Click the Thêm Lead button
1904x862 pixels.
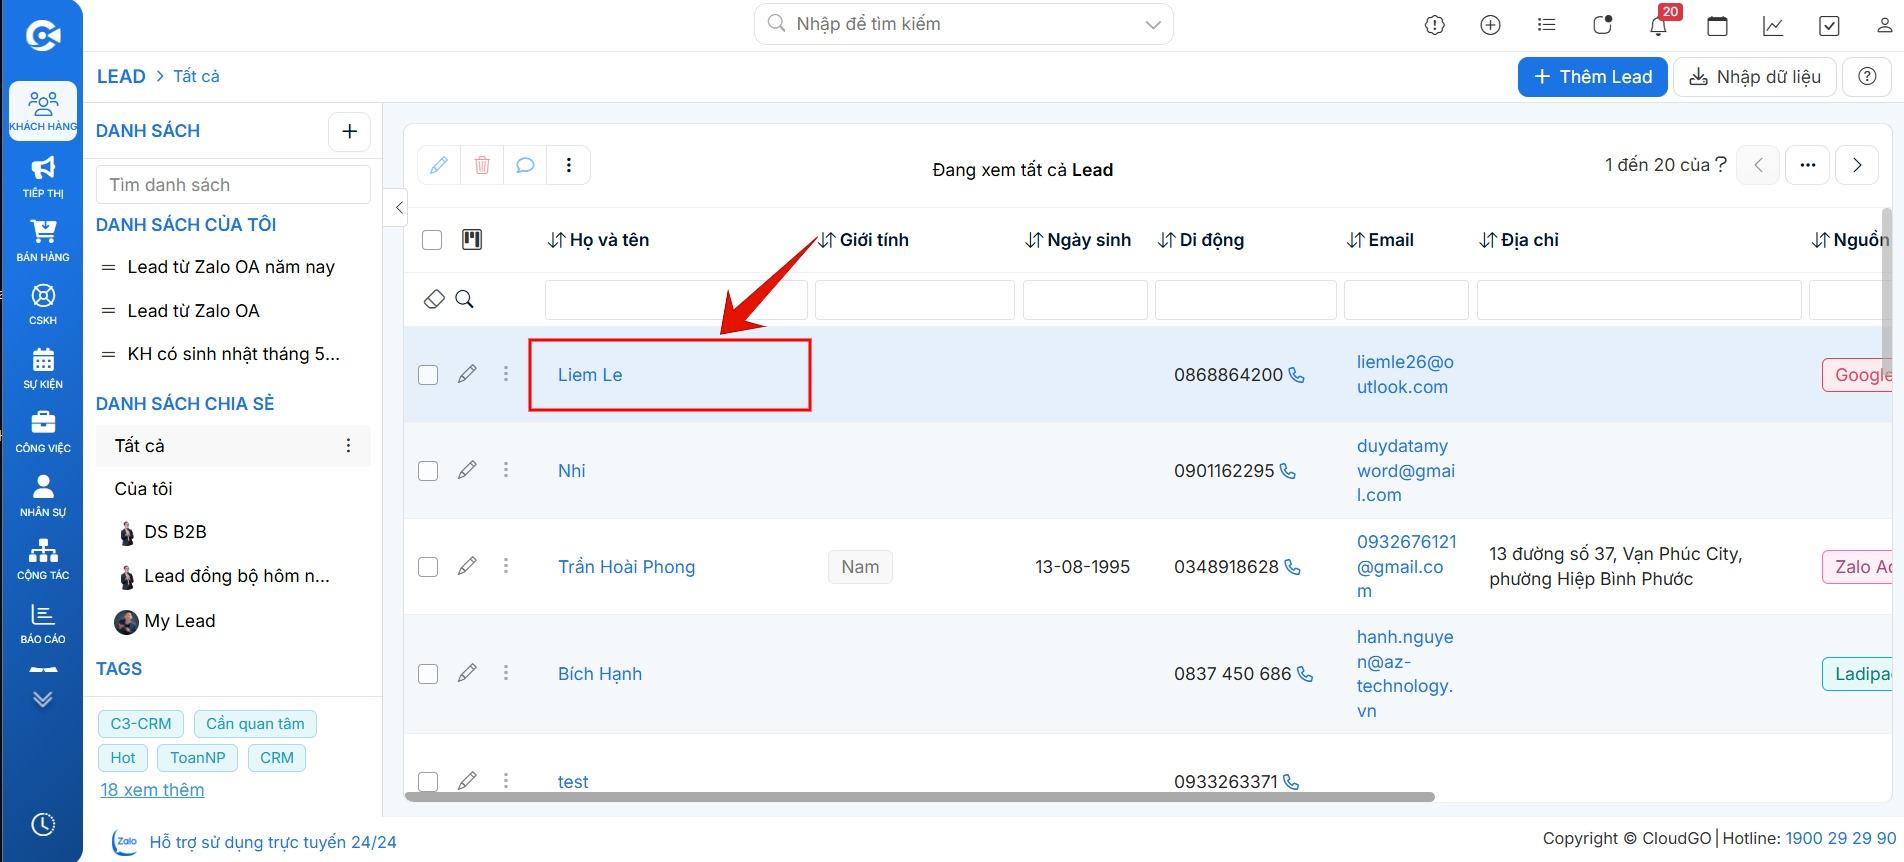click(x=1593, y=77)
